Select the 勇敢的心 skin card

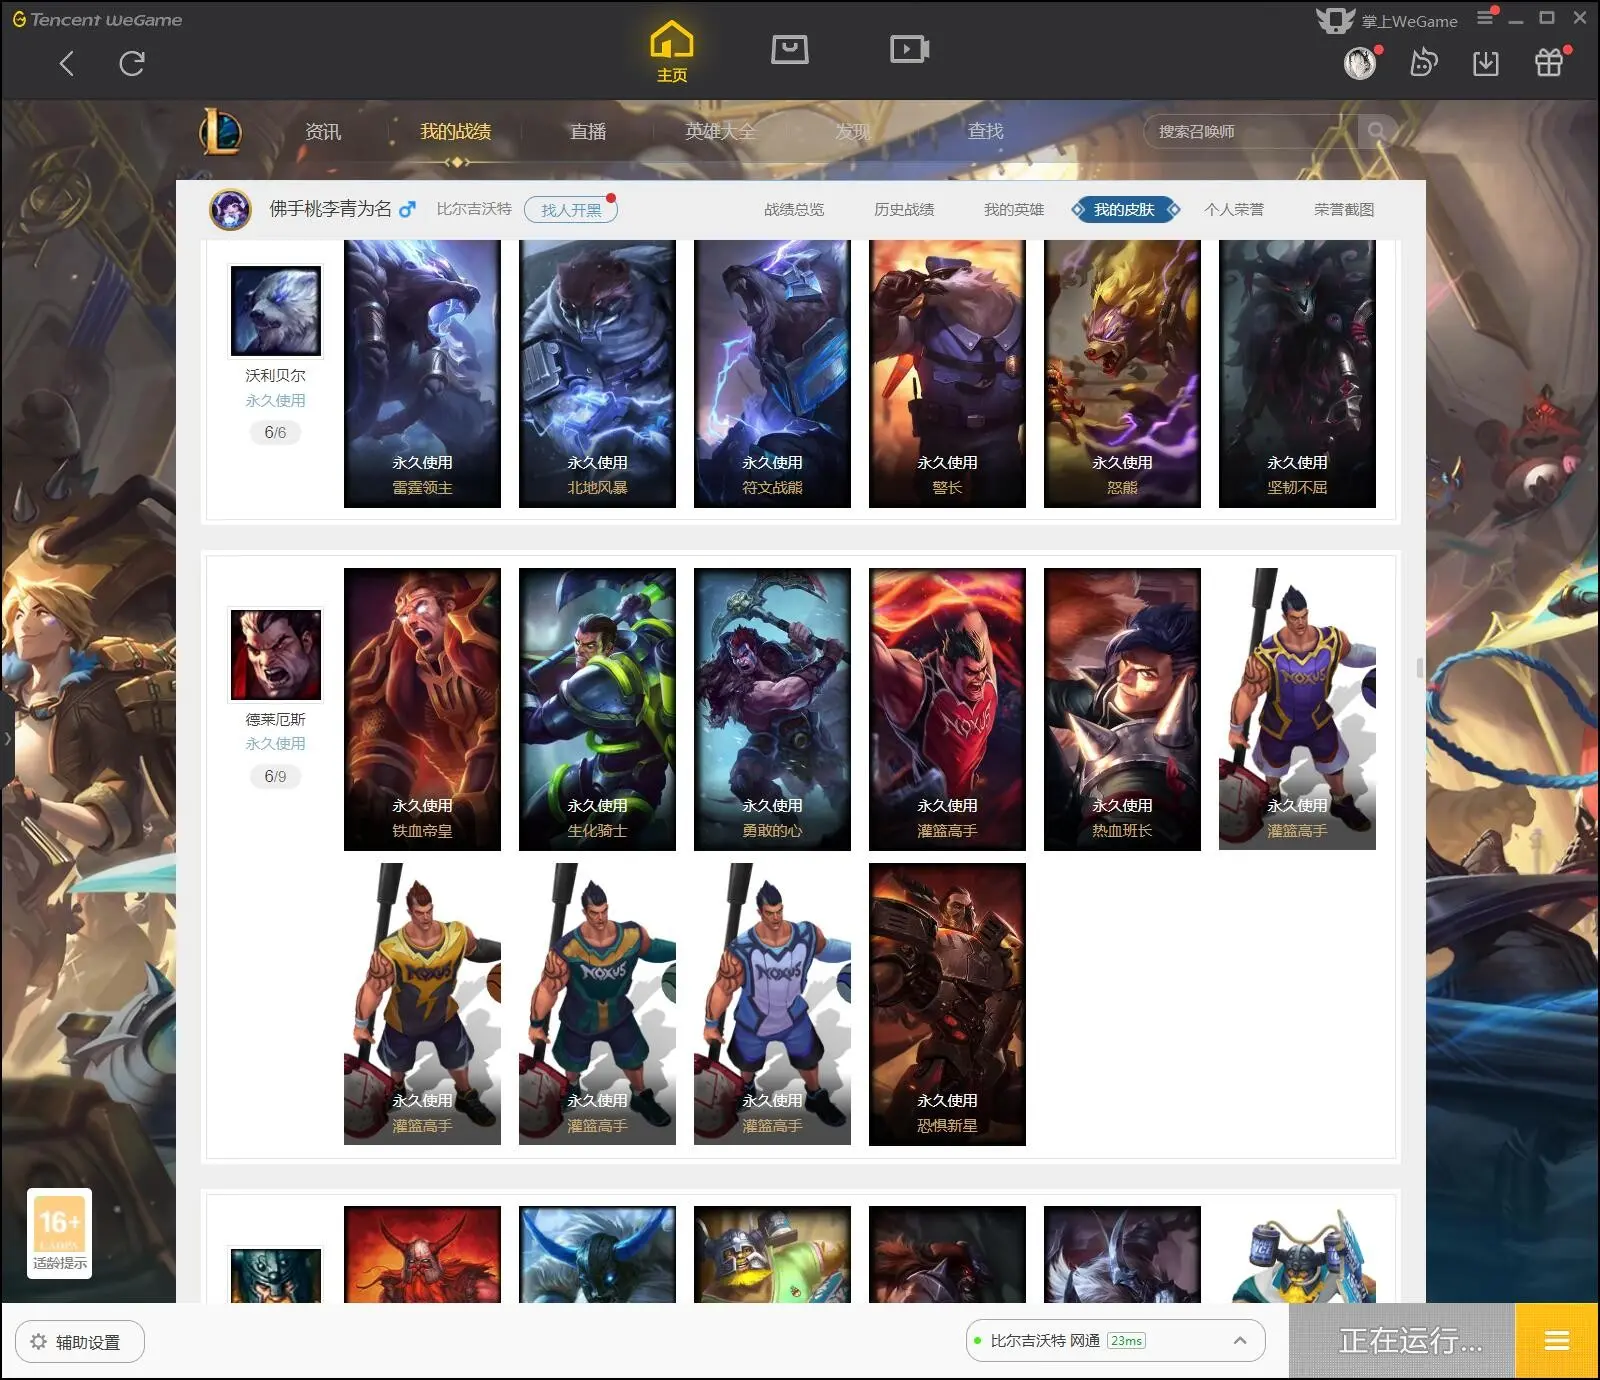point(772,709)
